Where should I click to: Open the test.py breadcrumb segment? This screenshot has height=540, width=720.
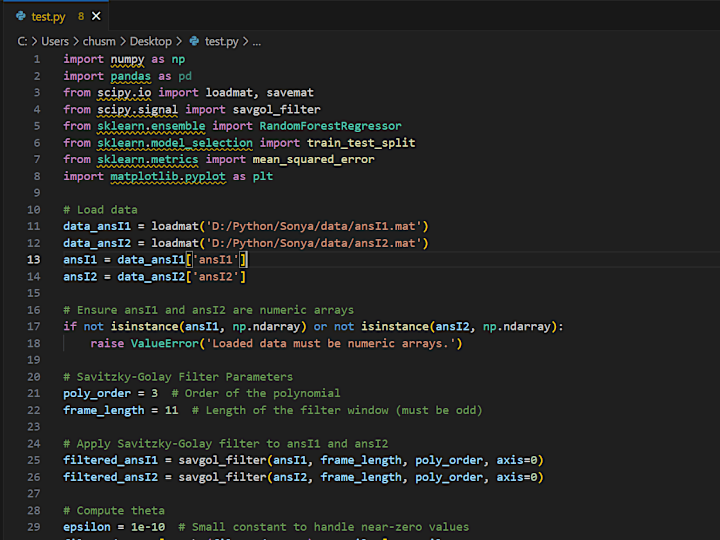click(221, 41)
